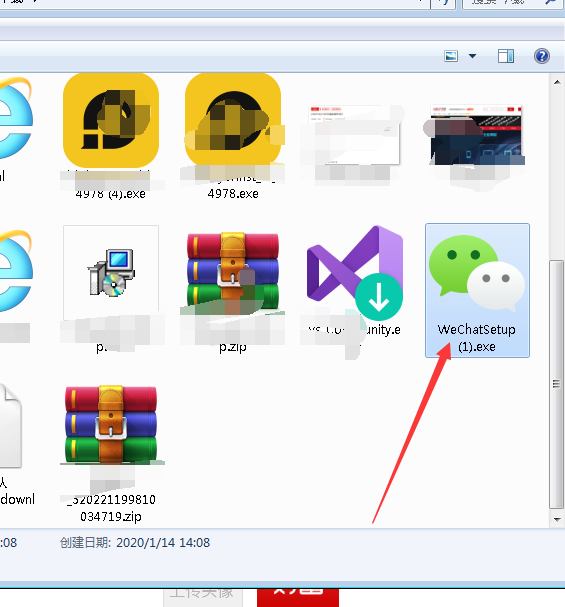Viewport: 565px width, 607px height.
Task: Select the yellow icon file 4978 (4).exe
Action: [111, 120]
